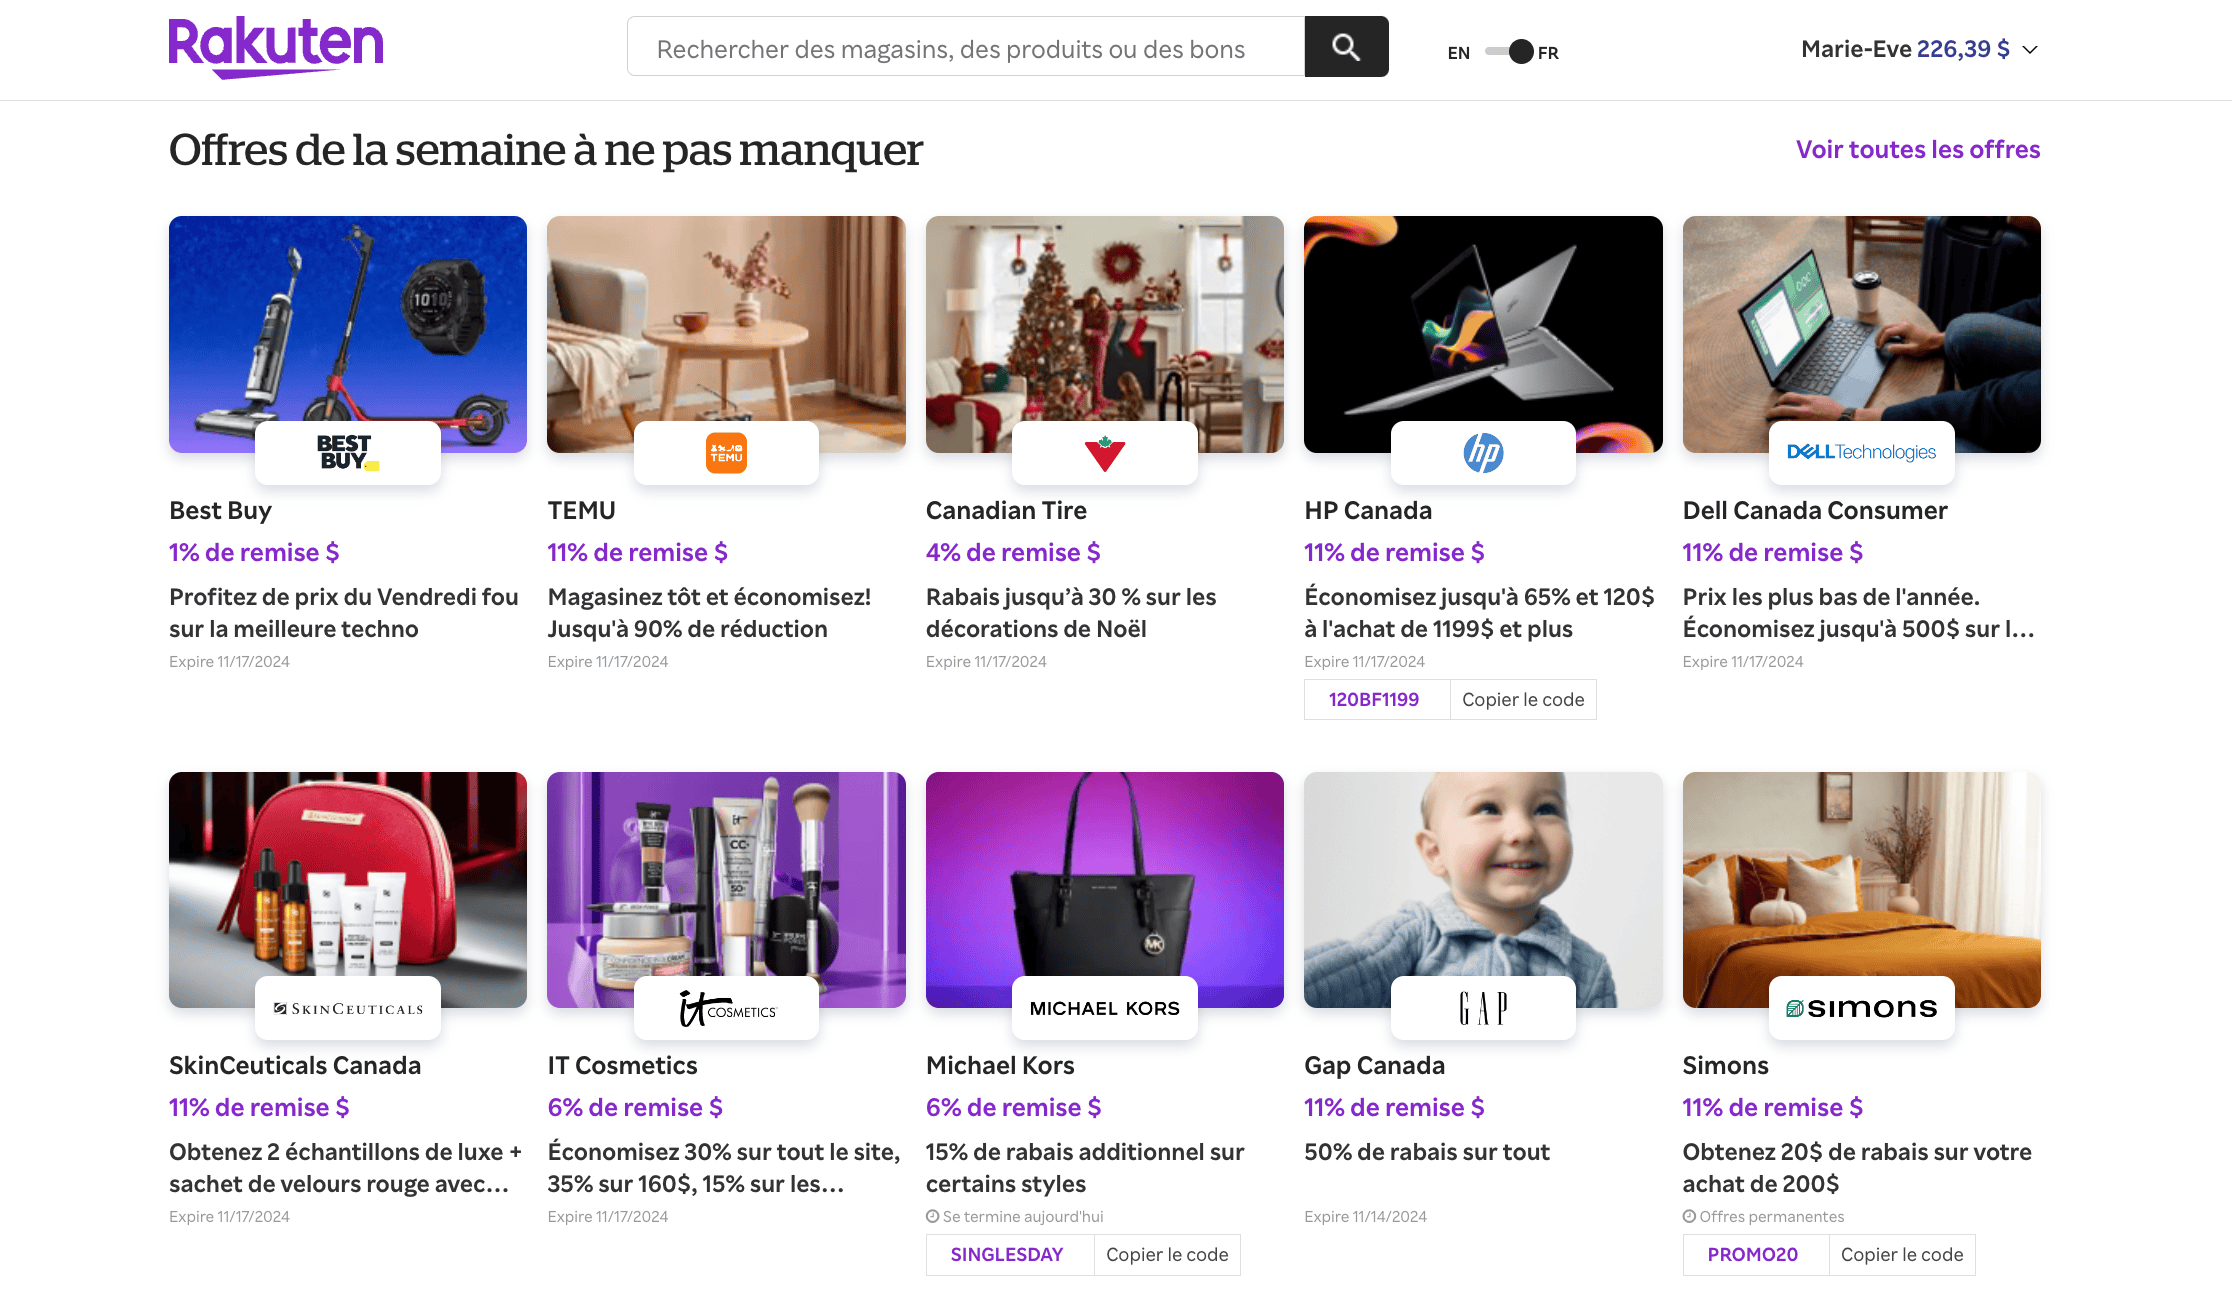Click the Best Buy store name
The width and height of the screenshot is (2232, 1294).
[220, 511]
